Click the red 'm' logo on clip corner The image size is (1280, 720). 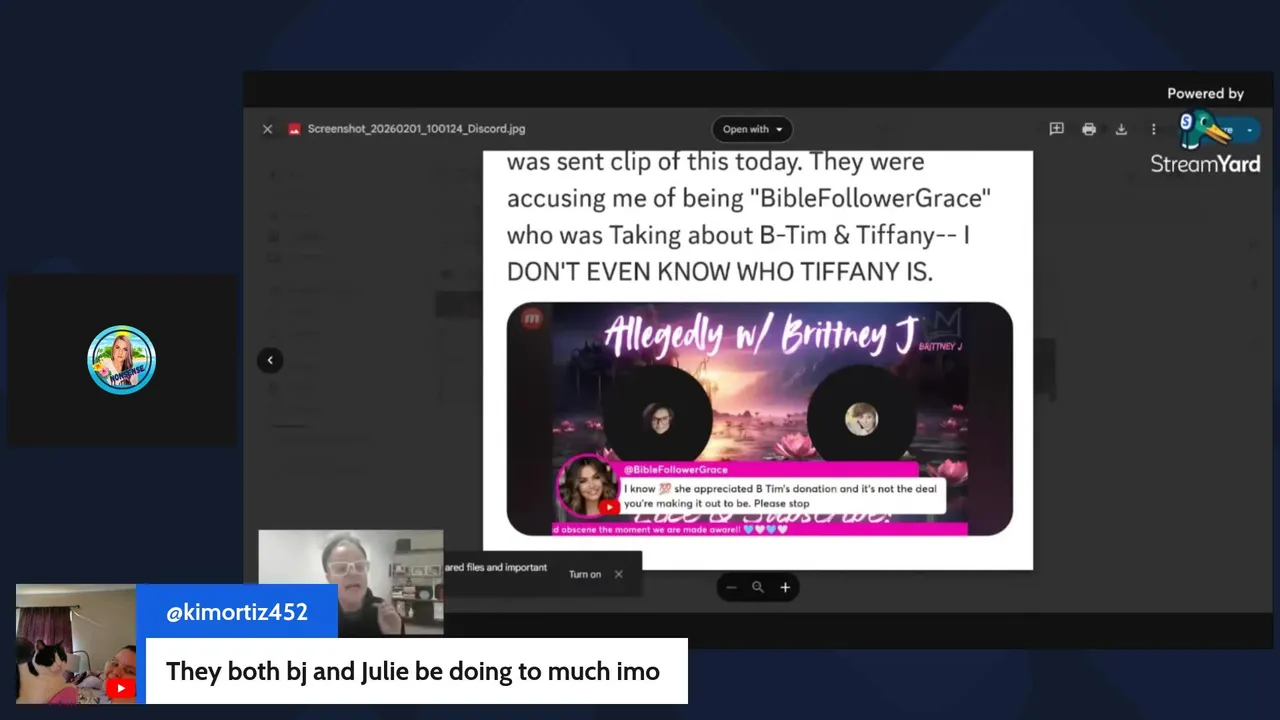[532, 318]
